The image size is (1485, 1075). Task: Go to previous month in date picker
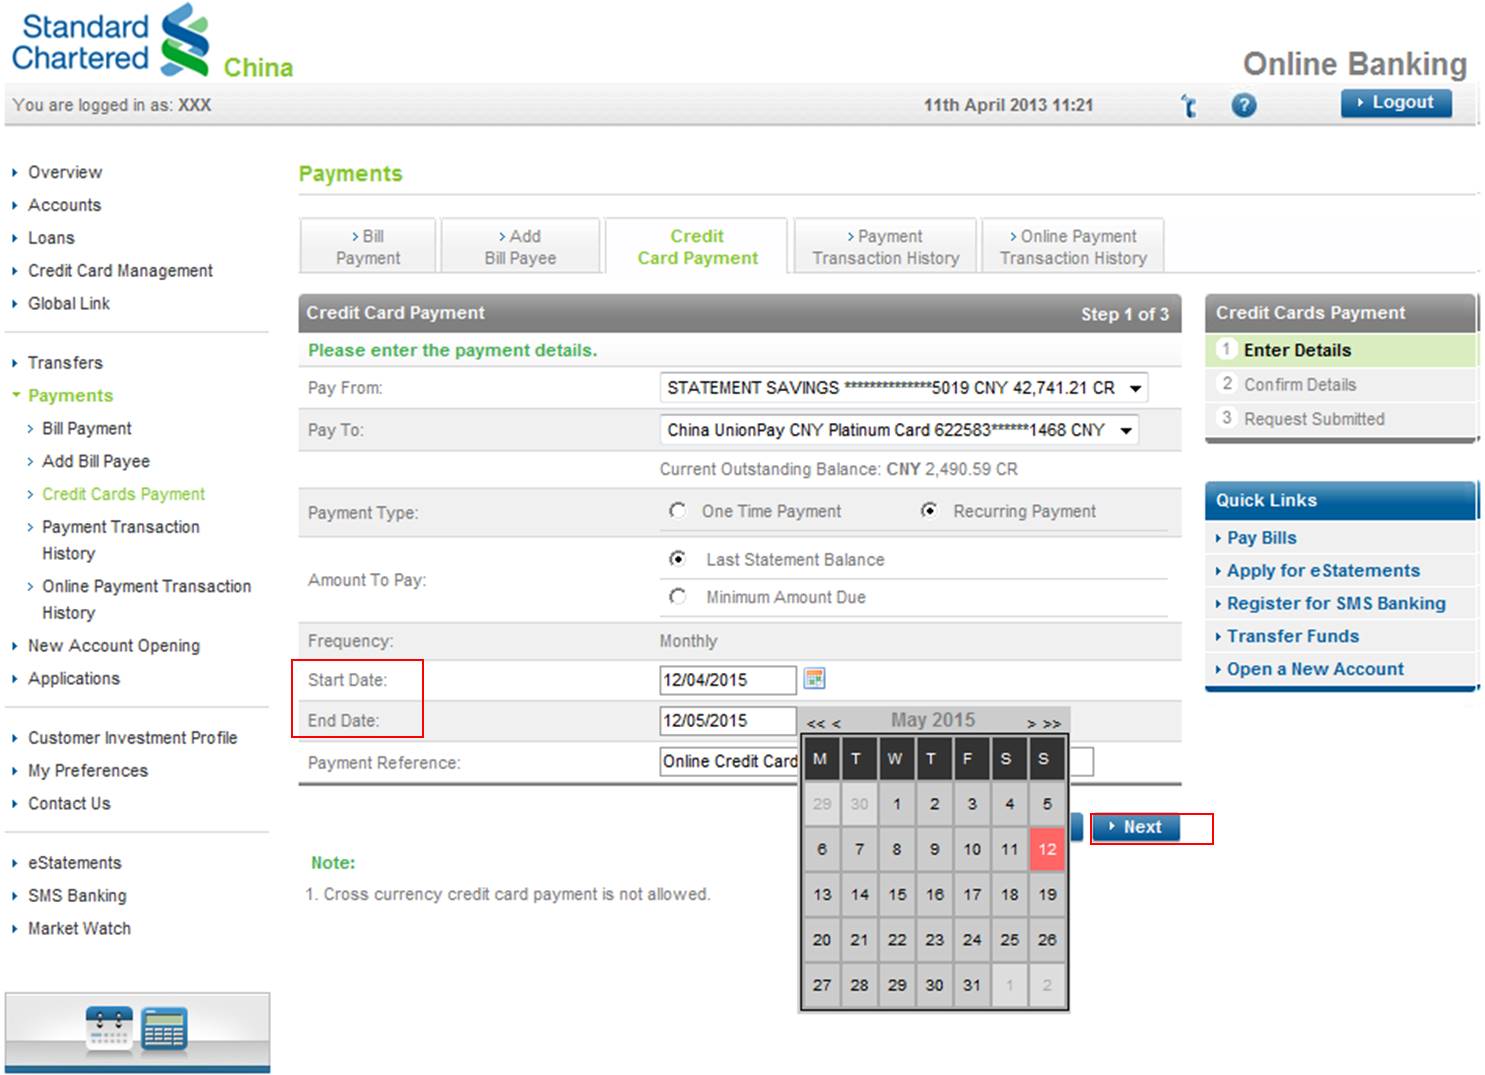836,723
